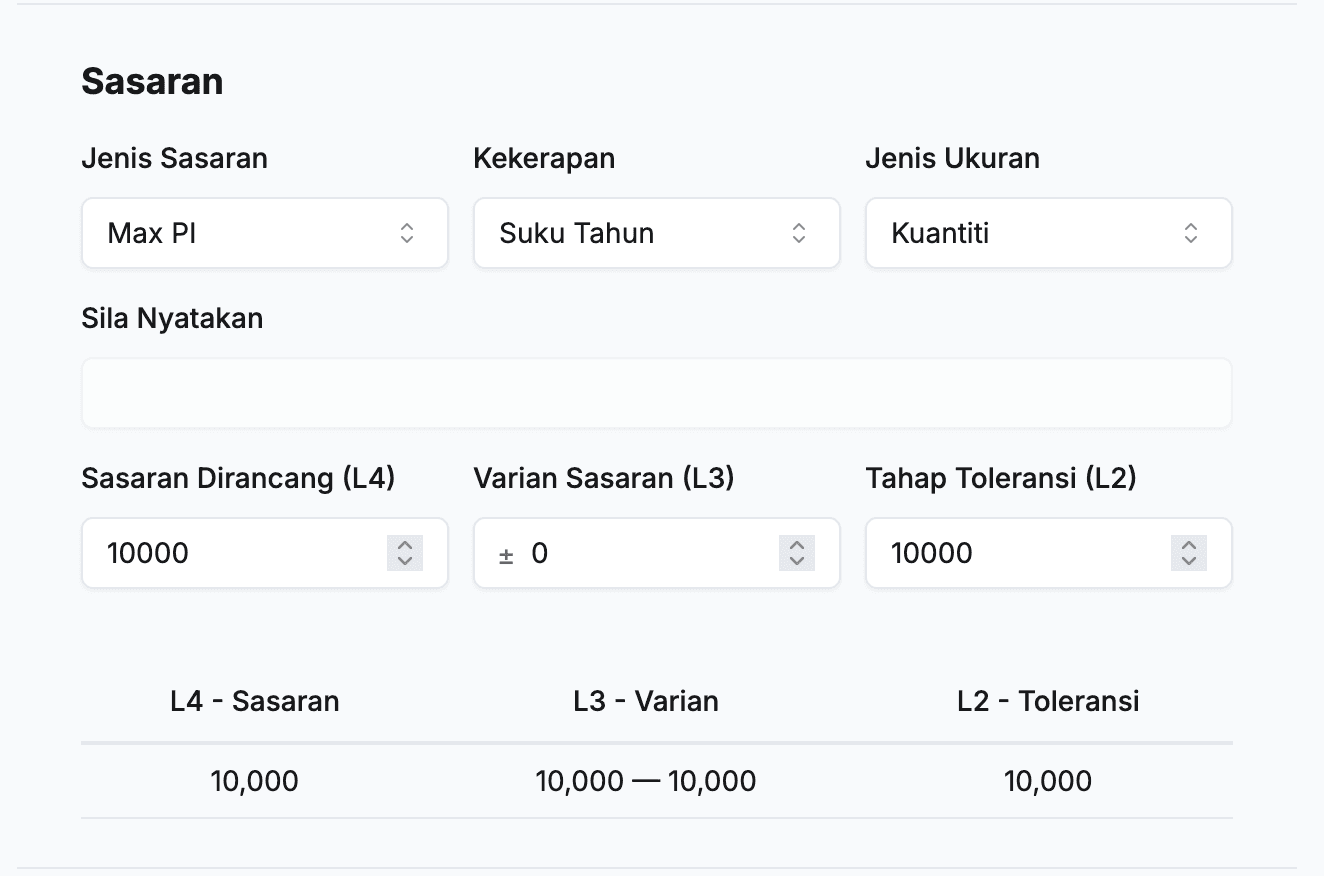The width and height of the screenshot is (1324, 876).
Task: Select the 10,000 — 10,000 range cell
Action: (646, 781)
